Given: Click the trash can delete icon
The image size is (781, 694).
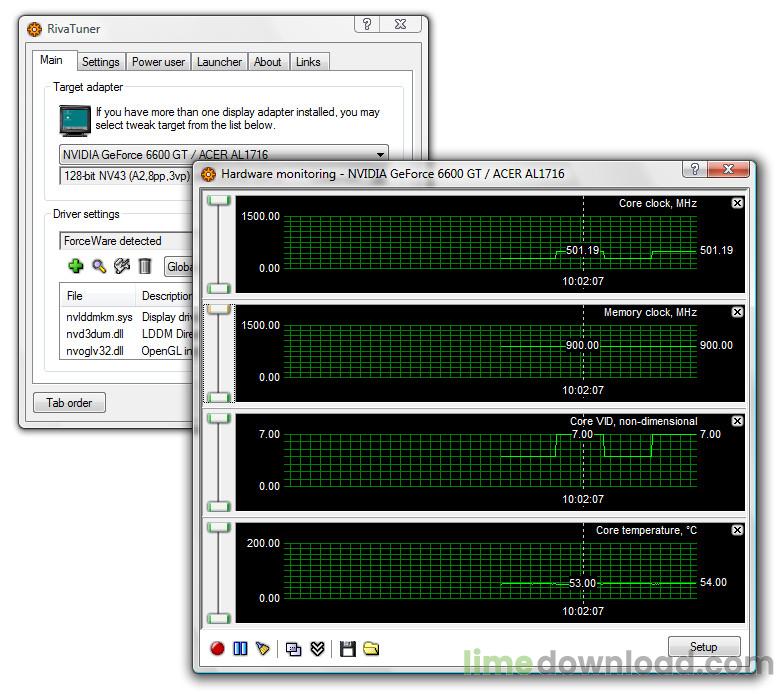Looking at the screenshot, I should click(145, 266).
